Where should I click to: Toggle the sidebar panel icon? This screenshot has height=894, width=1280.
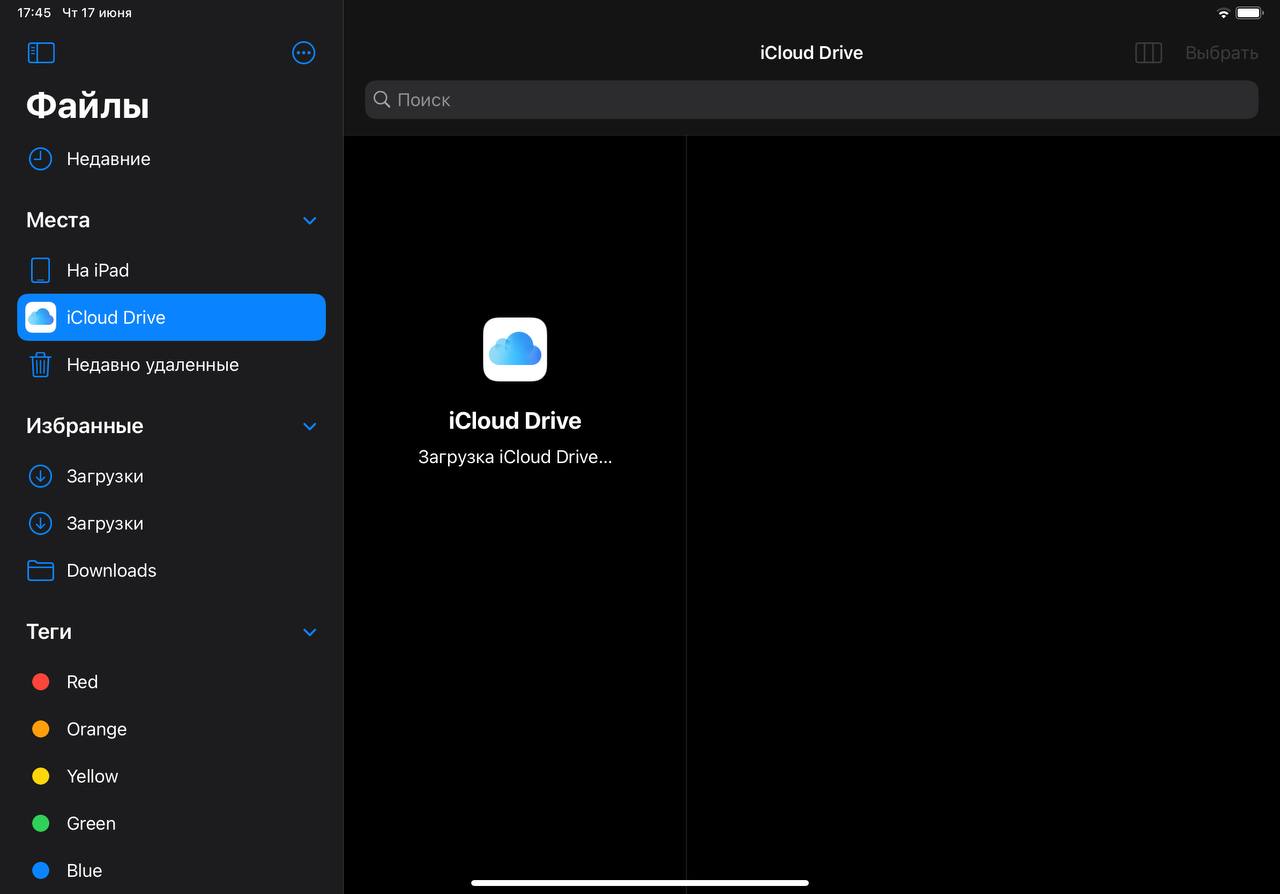click(41, 53)
